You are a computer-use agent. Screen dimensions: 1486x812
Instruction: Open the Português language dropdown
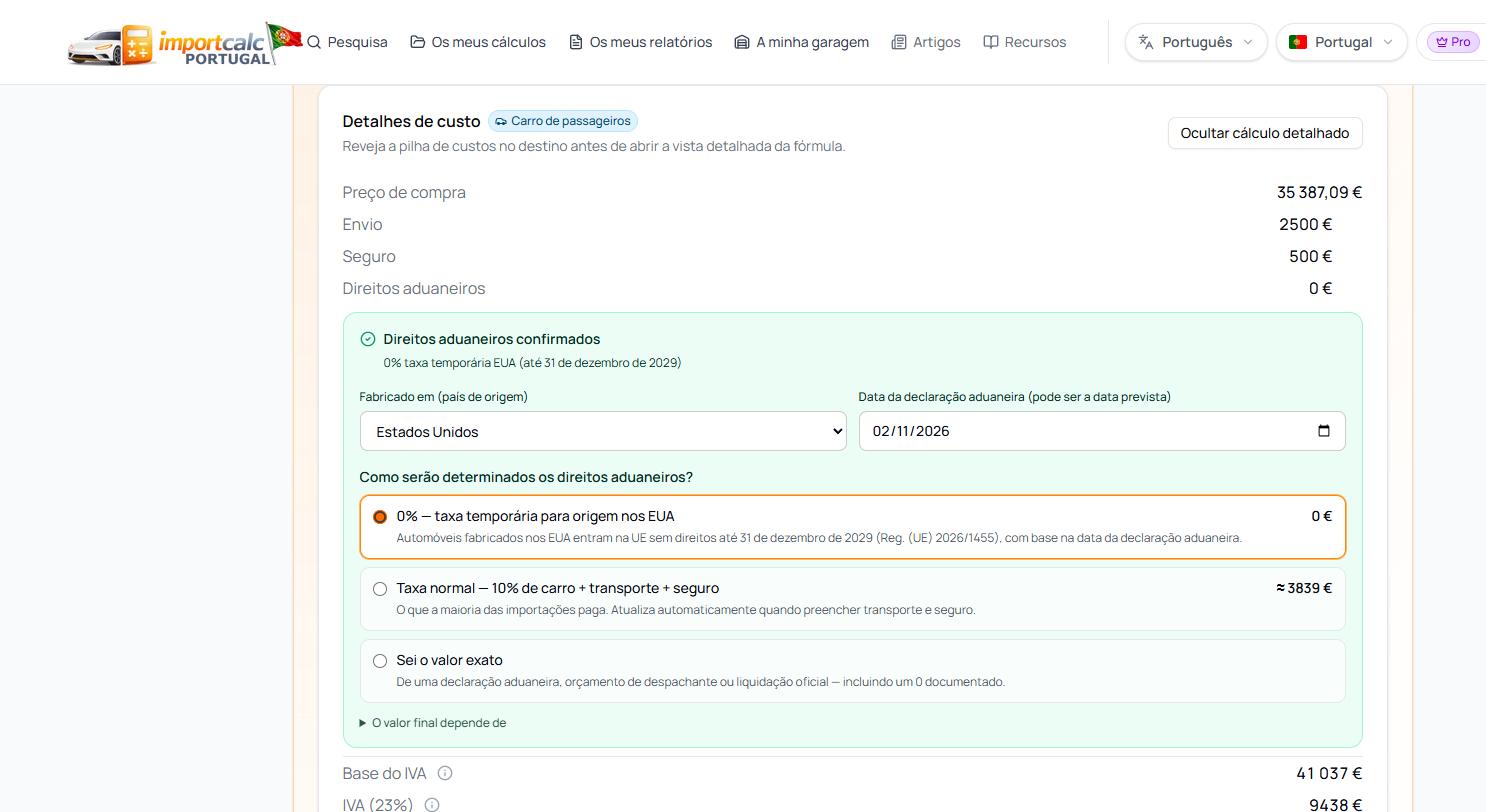(x=1196, y=42)
